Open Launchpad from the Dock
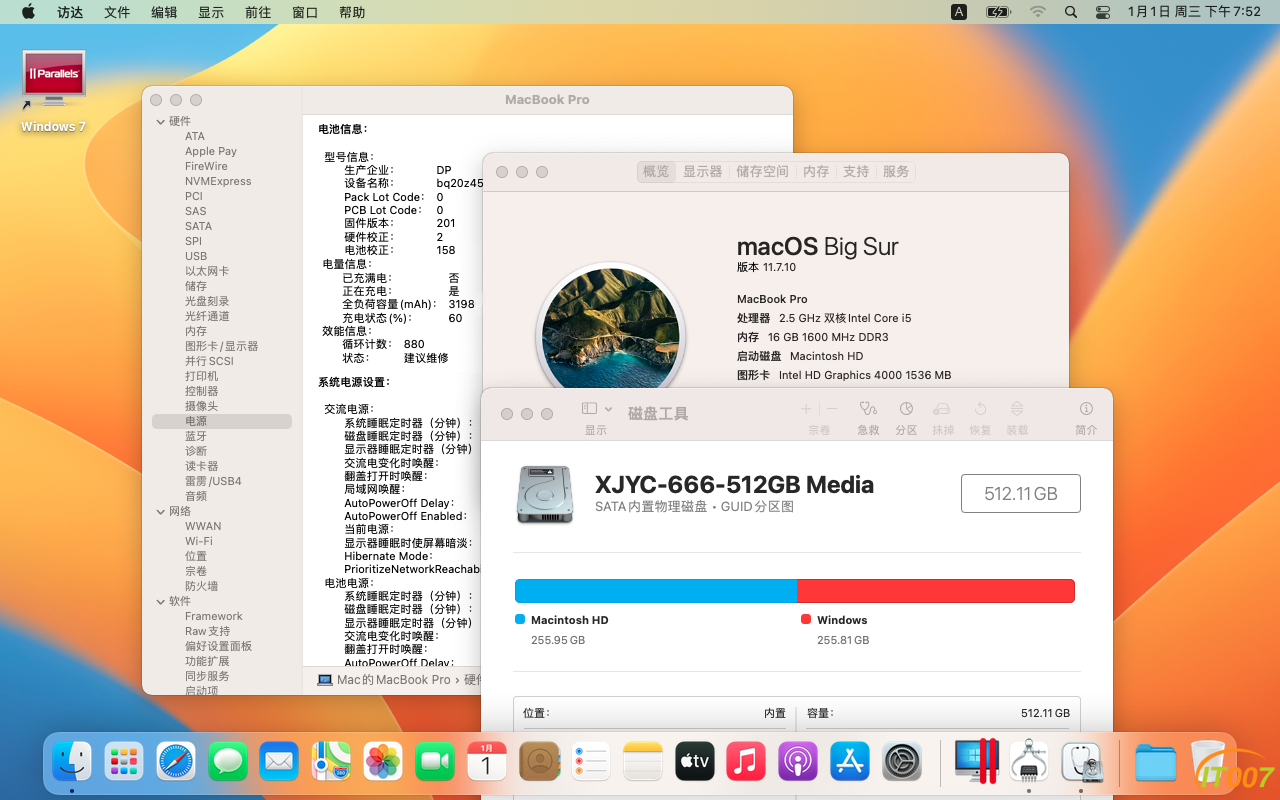The width and height of the screenshot is (1280, 800). 124,762
